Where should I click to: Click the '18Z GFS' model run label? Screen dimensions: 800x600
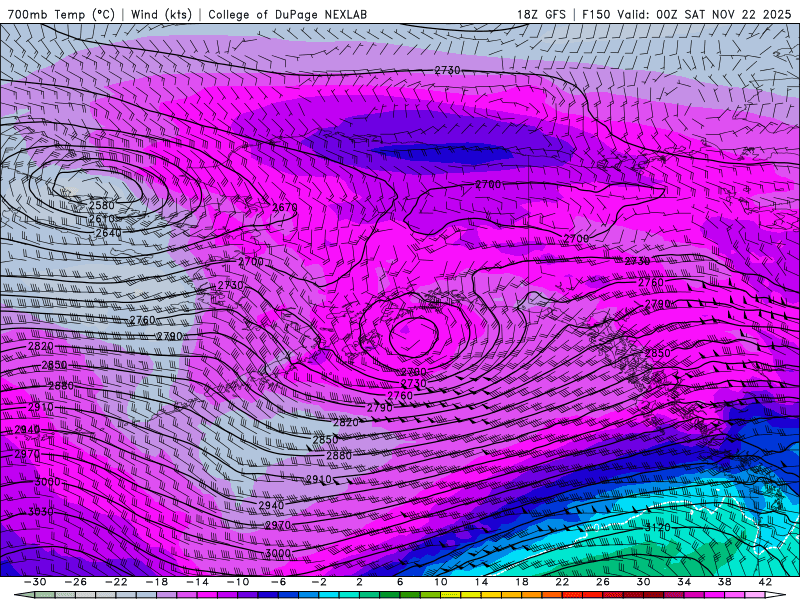click(x=541, y=14)
